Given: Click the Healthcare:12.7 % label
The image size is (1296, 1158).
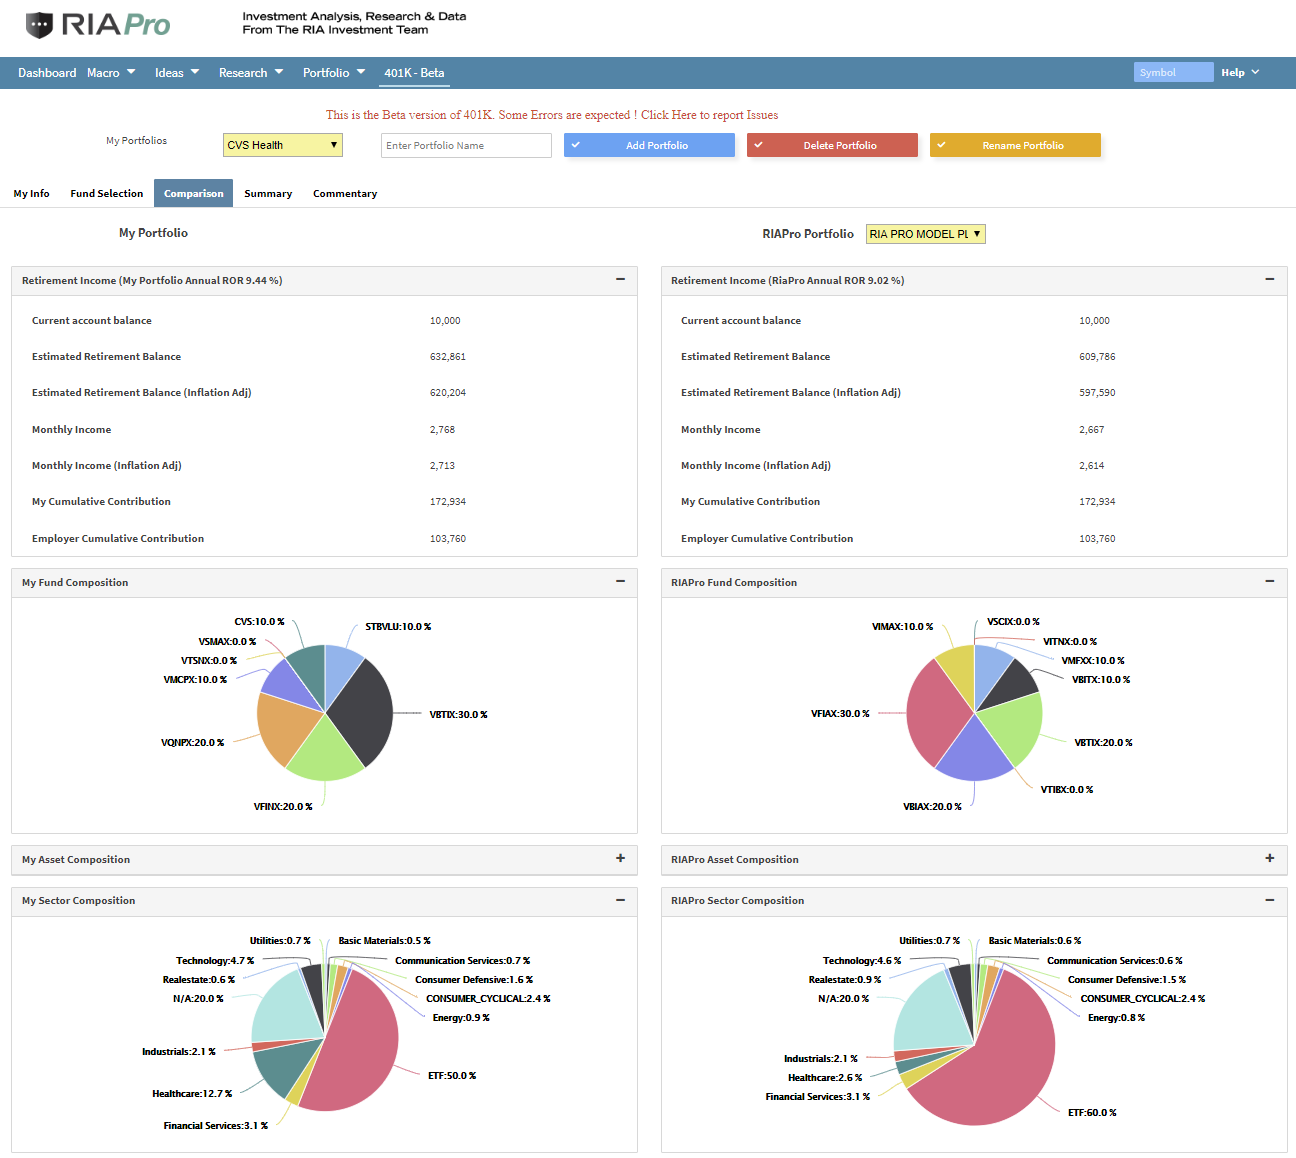Looking at the screenshot, I should pos(192,1094).
